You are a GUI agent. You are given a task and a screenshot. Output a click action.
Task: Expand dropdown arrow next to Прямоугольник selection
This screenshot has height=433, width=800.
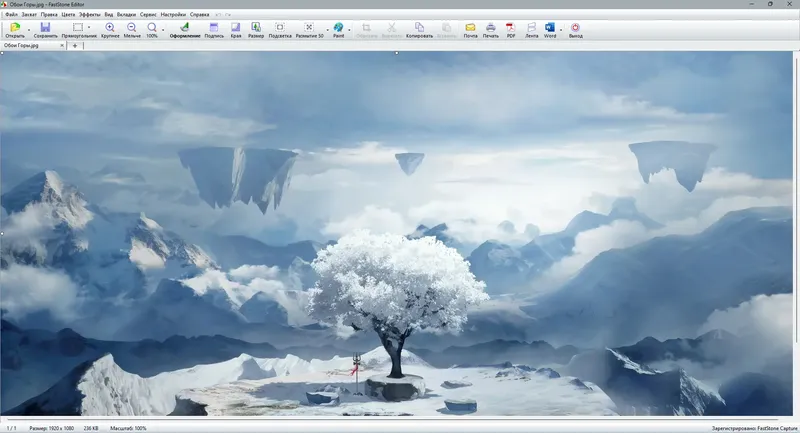tap(89, 28)
